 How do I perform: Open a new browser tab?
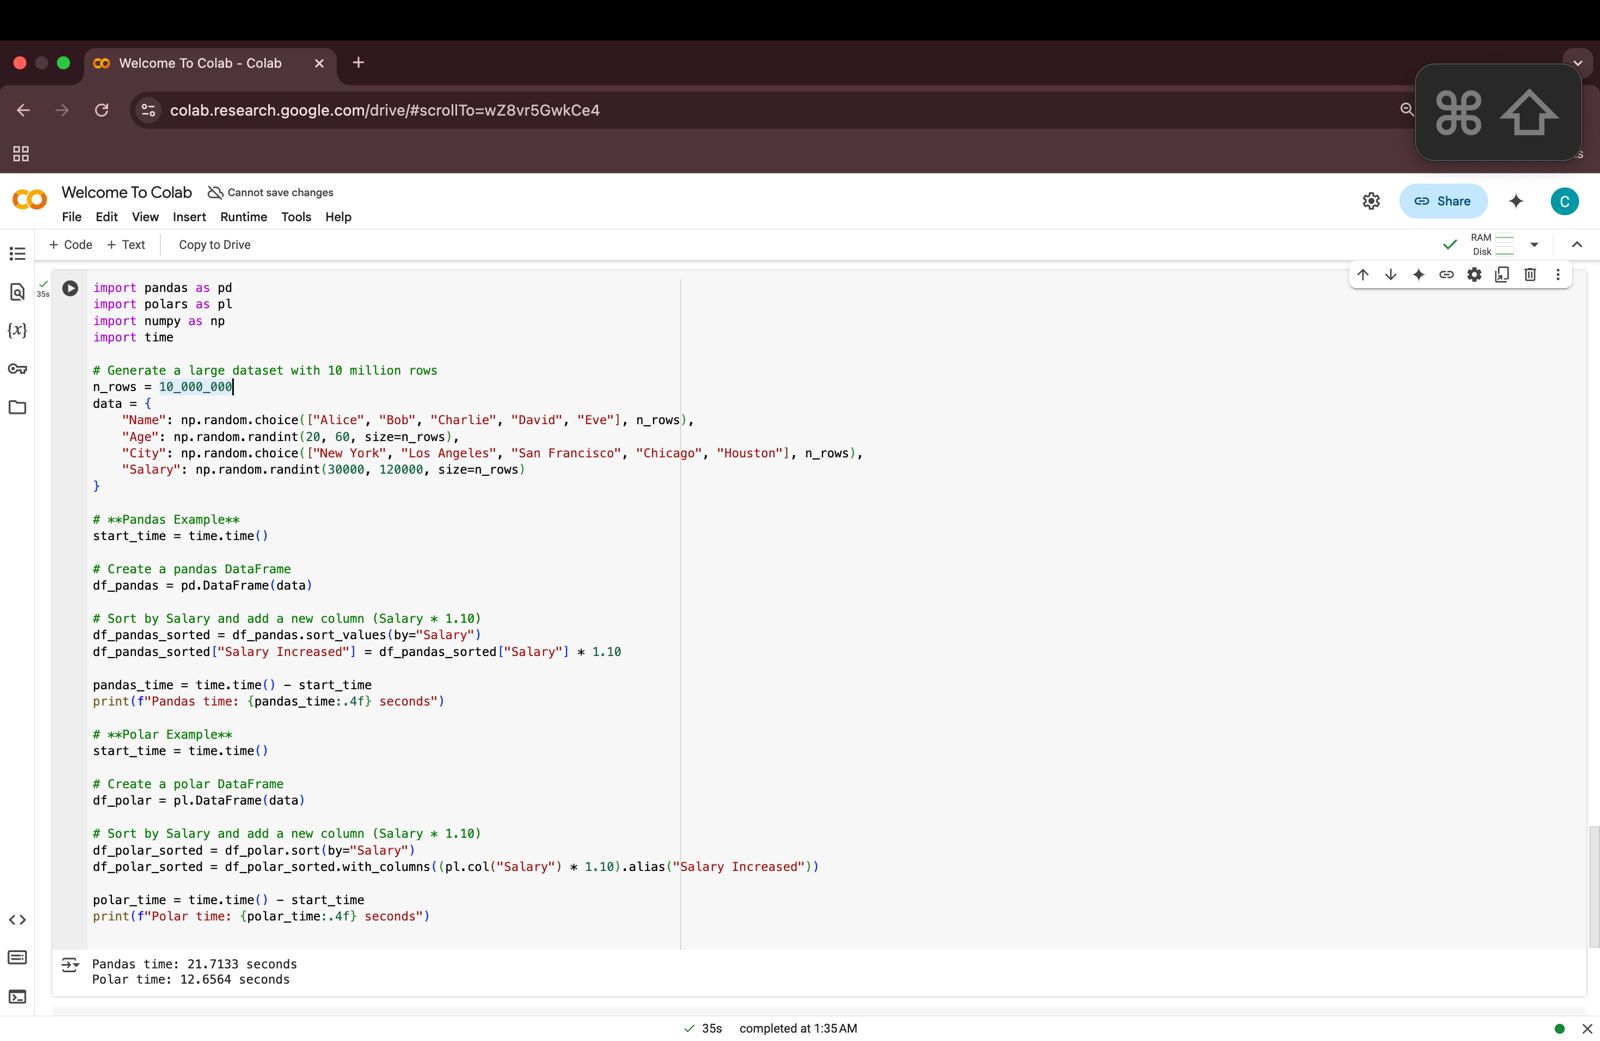tap(358, 63)
